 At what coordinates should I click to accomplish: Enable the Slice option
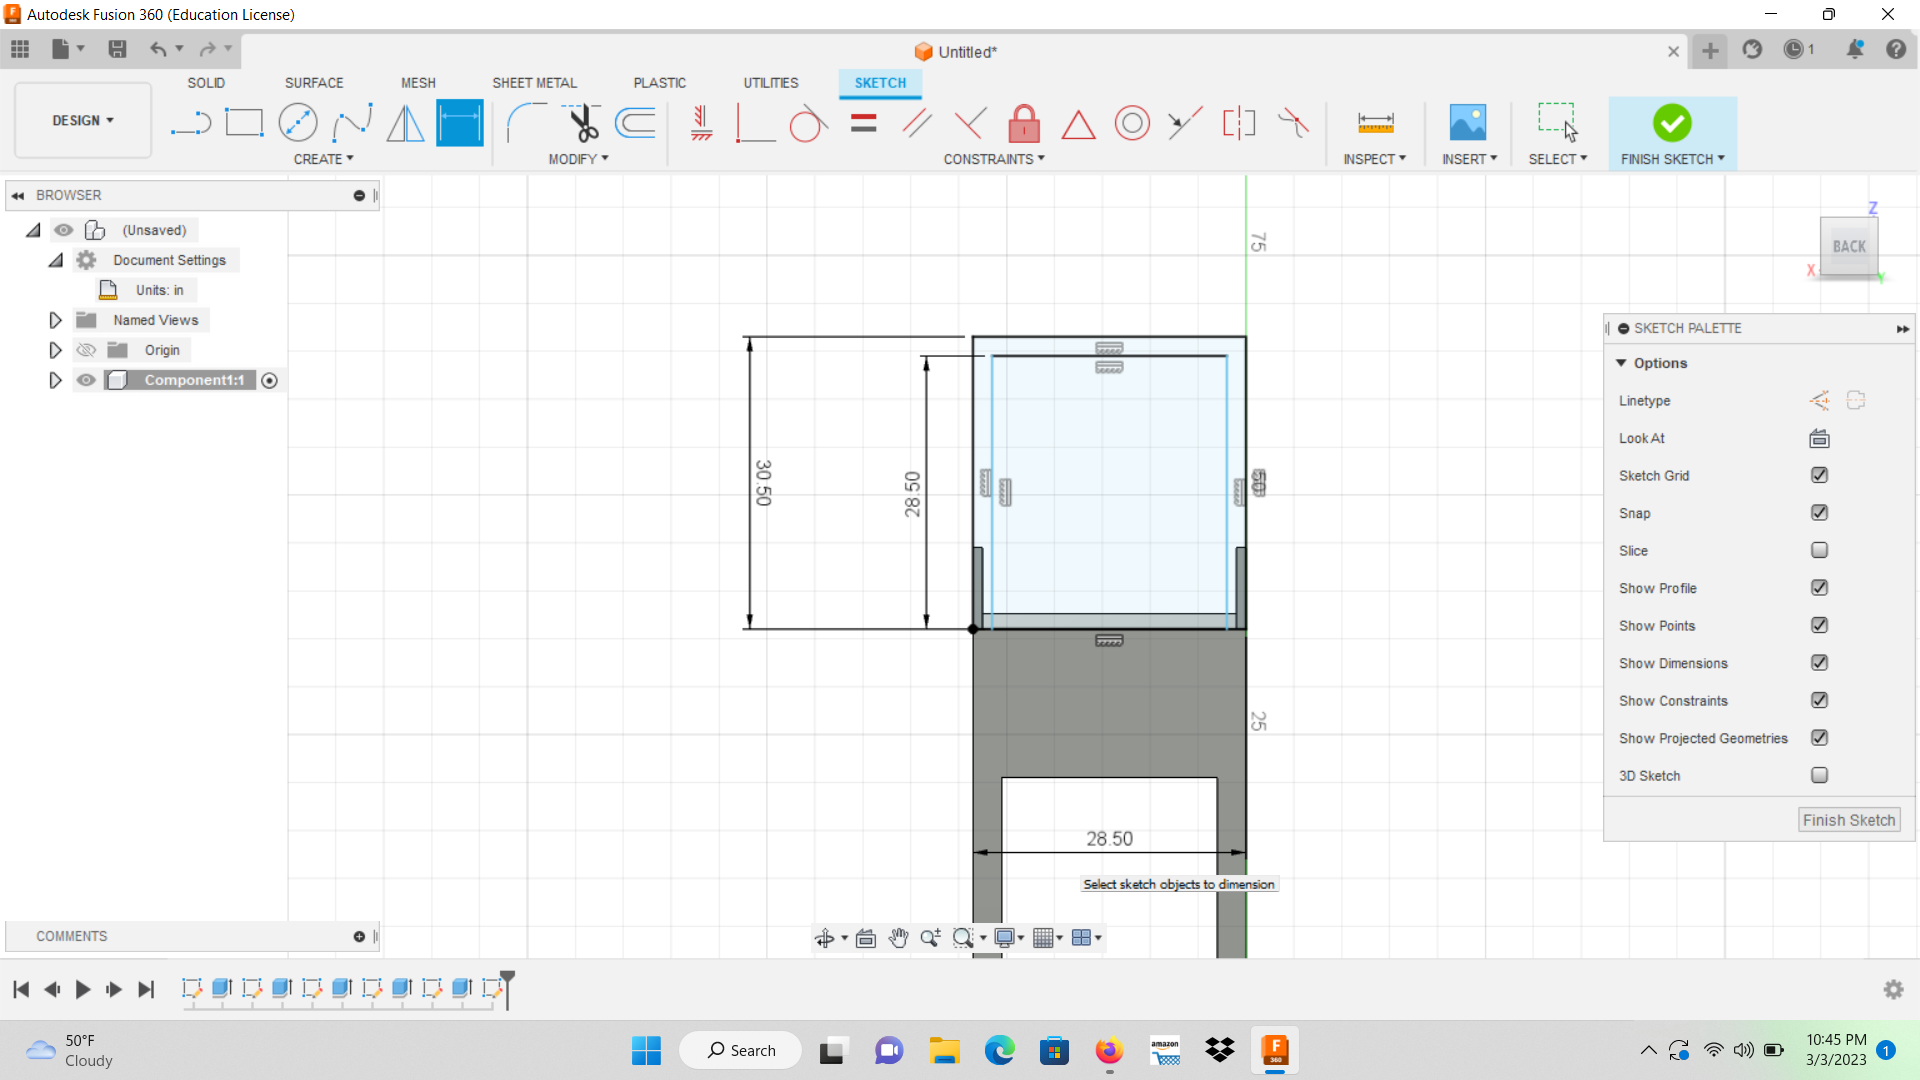(x=1819, y=550)
